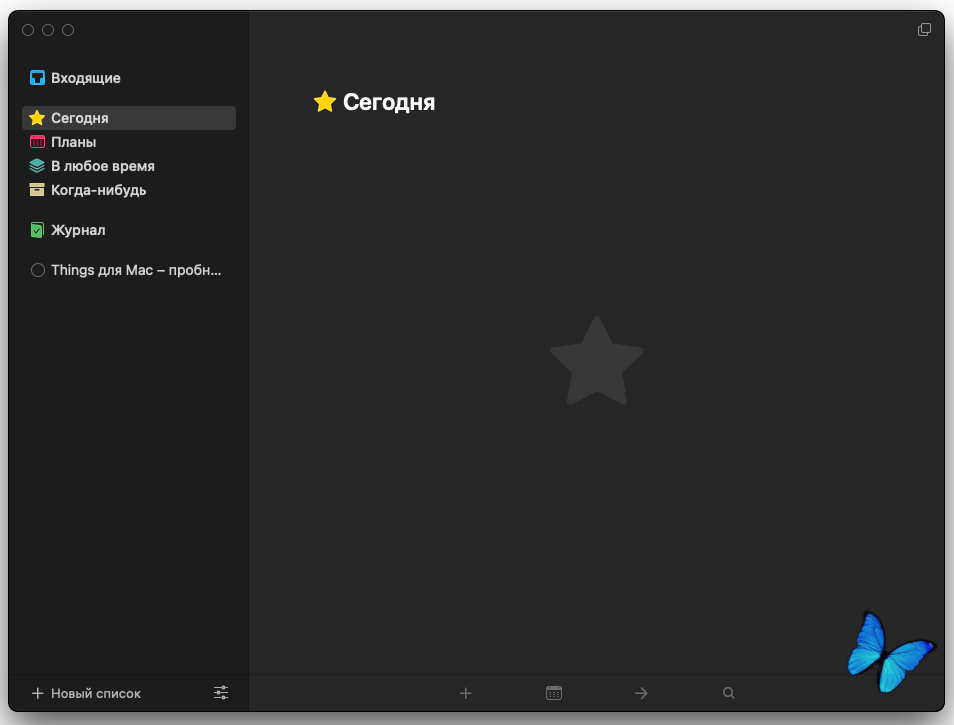Show the Журнал list

(x=78, y=230)
